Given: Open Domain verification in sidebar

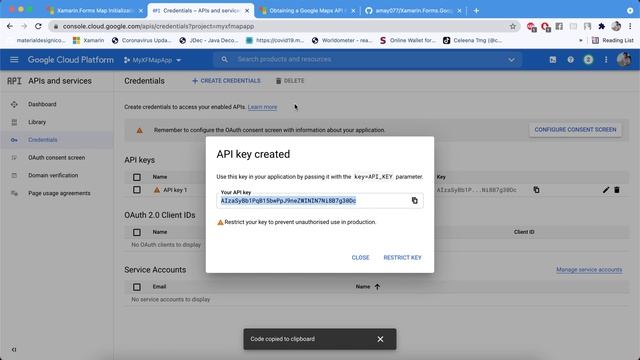Looking at the screenshot, I should tap(53, 175).
